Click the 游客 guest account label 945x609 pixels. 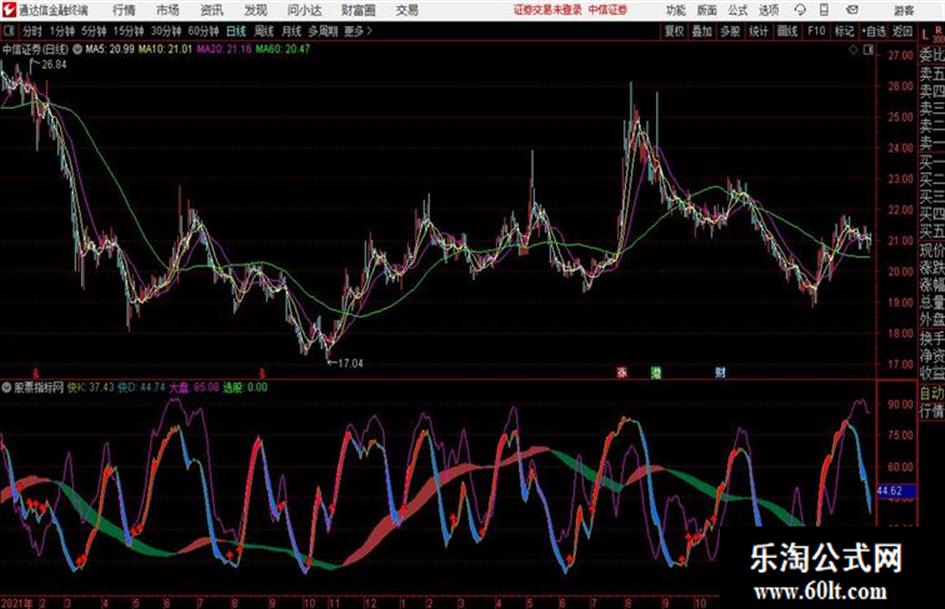tap(904, 10)
